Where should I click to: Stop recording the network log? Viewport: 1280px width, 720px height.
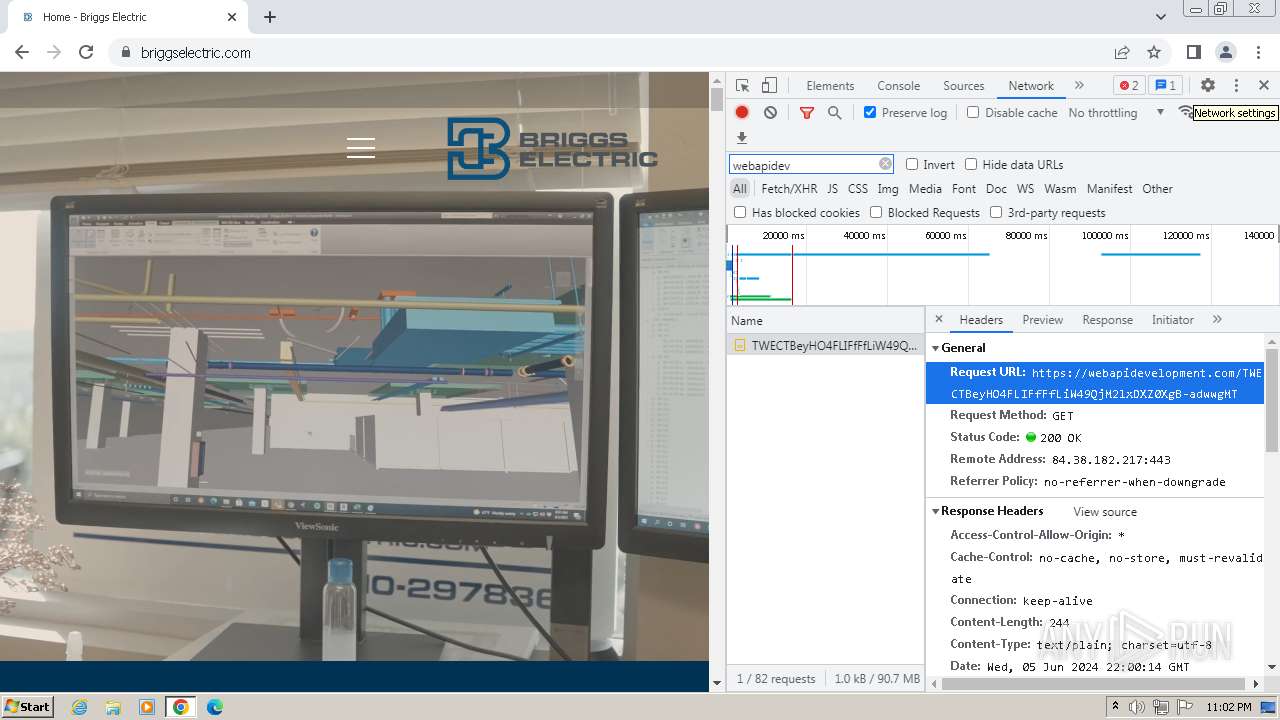click(x=742, y=113)
